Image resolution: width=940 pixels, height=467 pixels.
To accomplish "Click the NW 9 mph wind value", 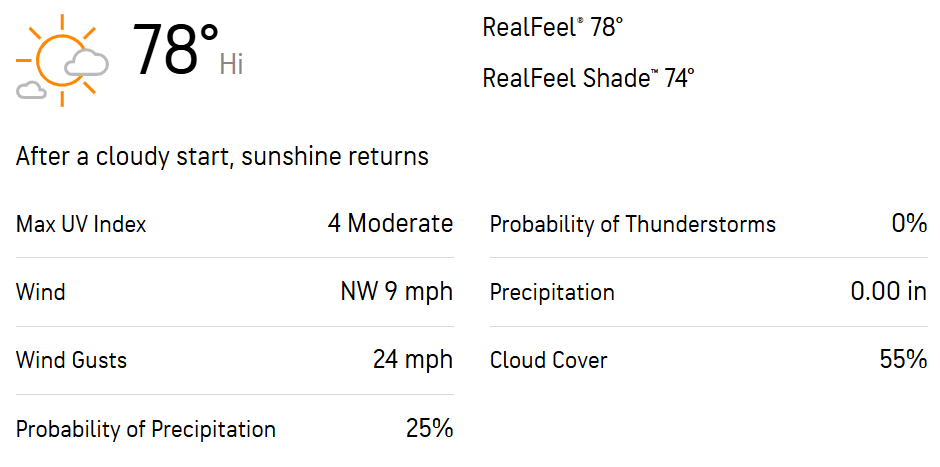I will (397, 292).
